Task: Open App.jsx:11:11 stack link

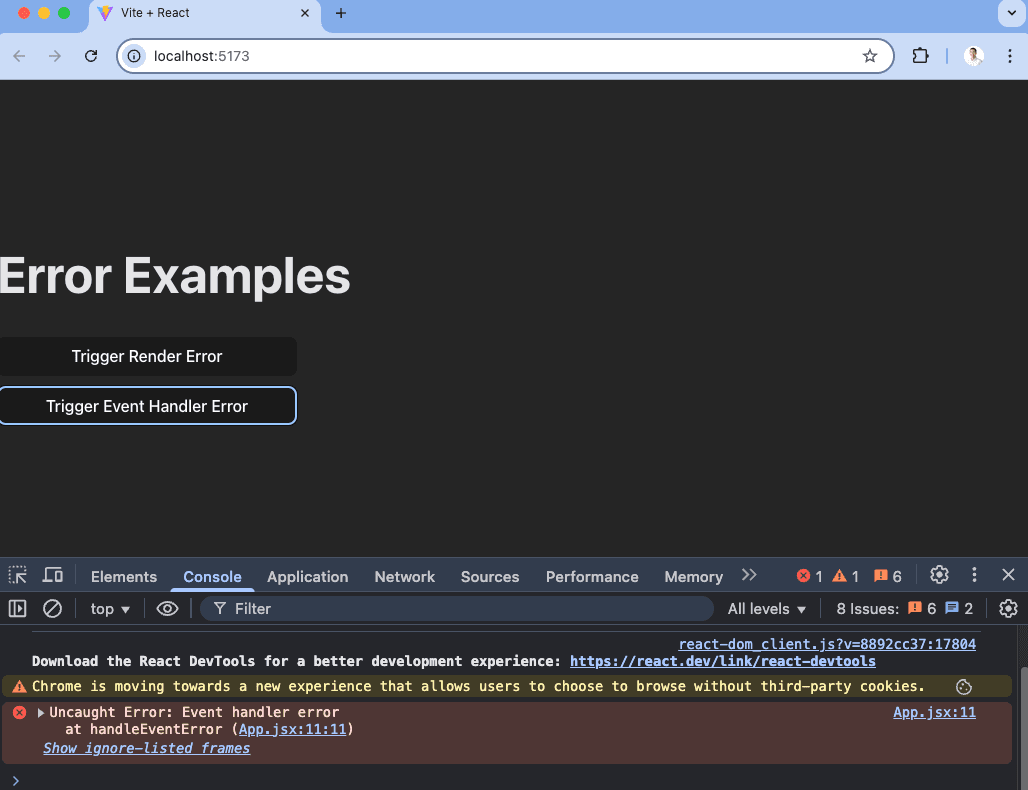Action: [x=292, y=729]
